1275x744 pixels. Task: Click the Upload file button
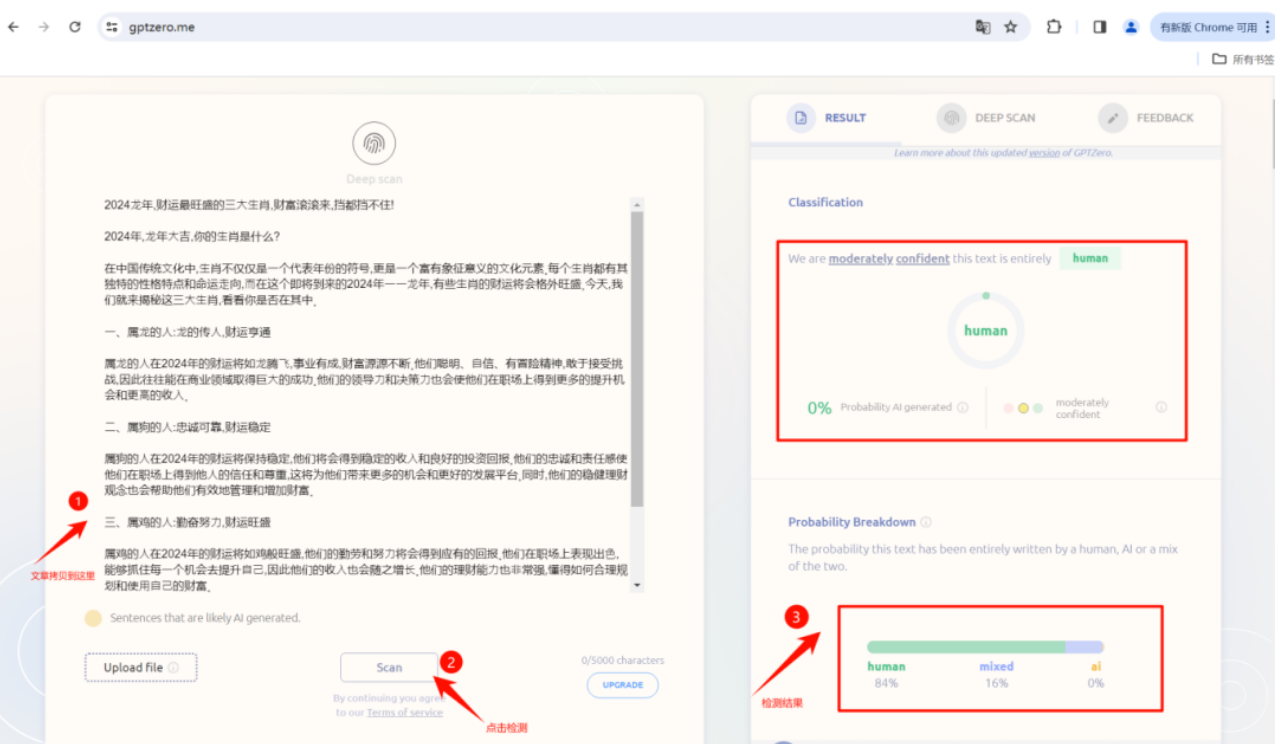[x=141, y=667]
